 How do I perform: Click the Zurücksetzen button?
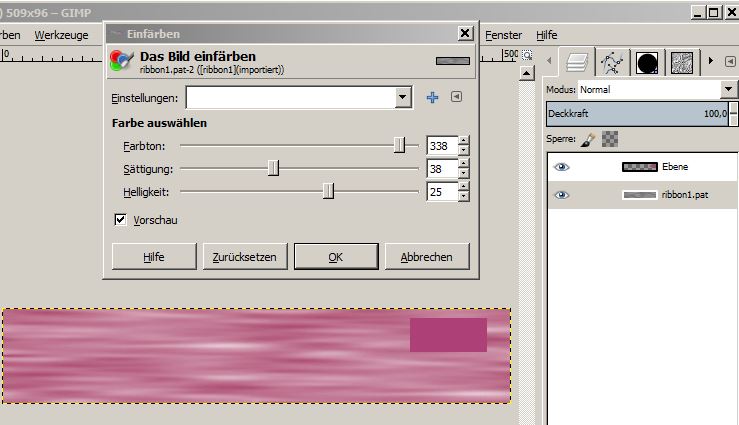click(x=245, y=257)
